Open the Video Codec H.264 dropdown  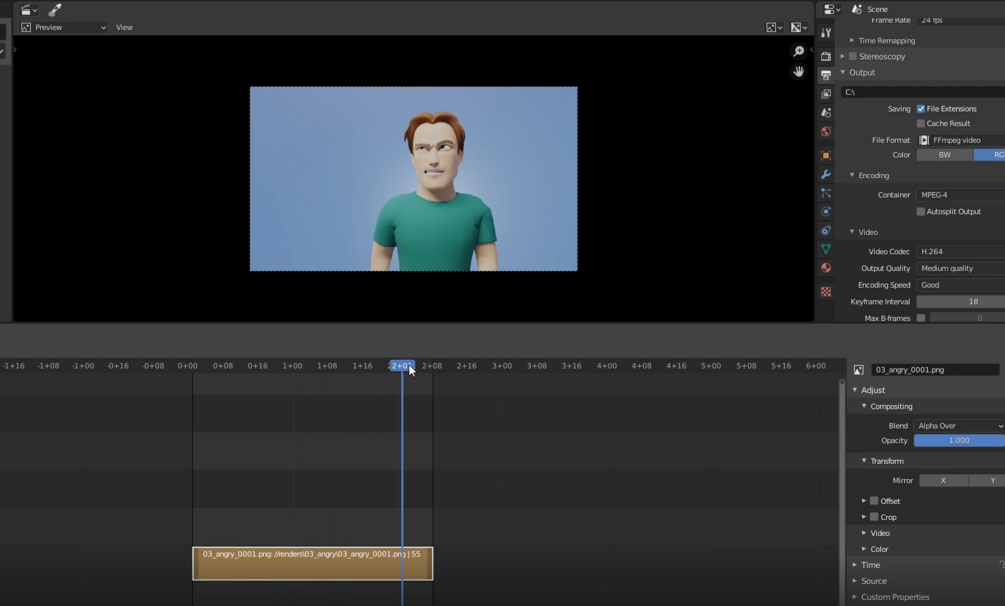click(x=960, y=252)
